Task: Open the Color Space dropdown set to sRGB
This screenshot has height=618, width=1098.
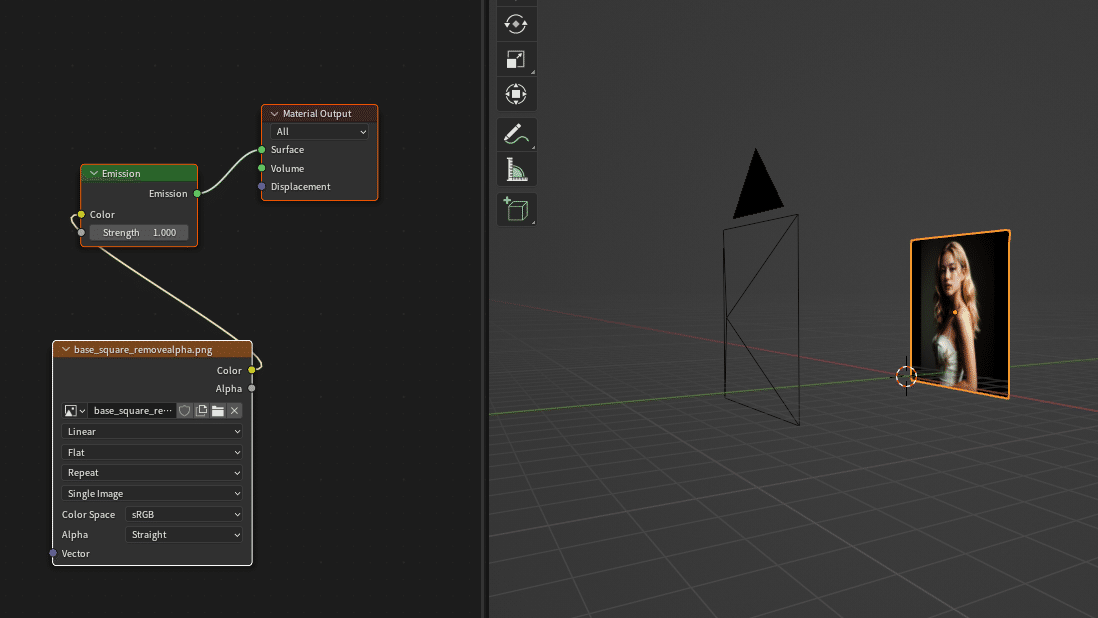Action: coord(183,514)
